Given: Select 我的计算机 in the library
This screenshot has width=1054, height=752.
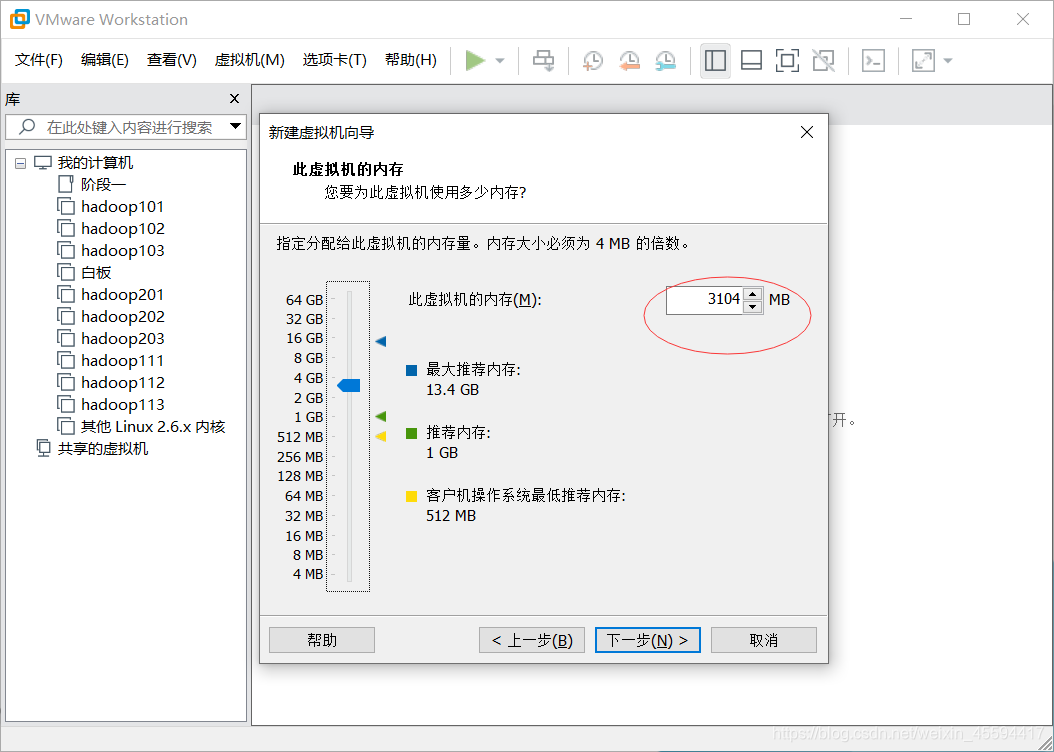Looking at the screenshot, I should [95, 163].
